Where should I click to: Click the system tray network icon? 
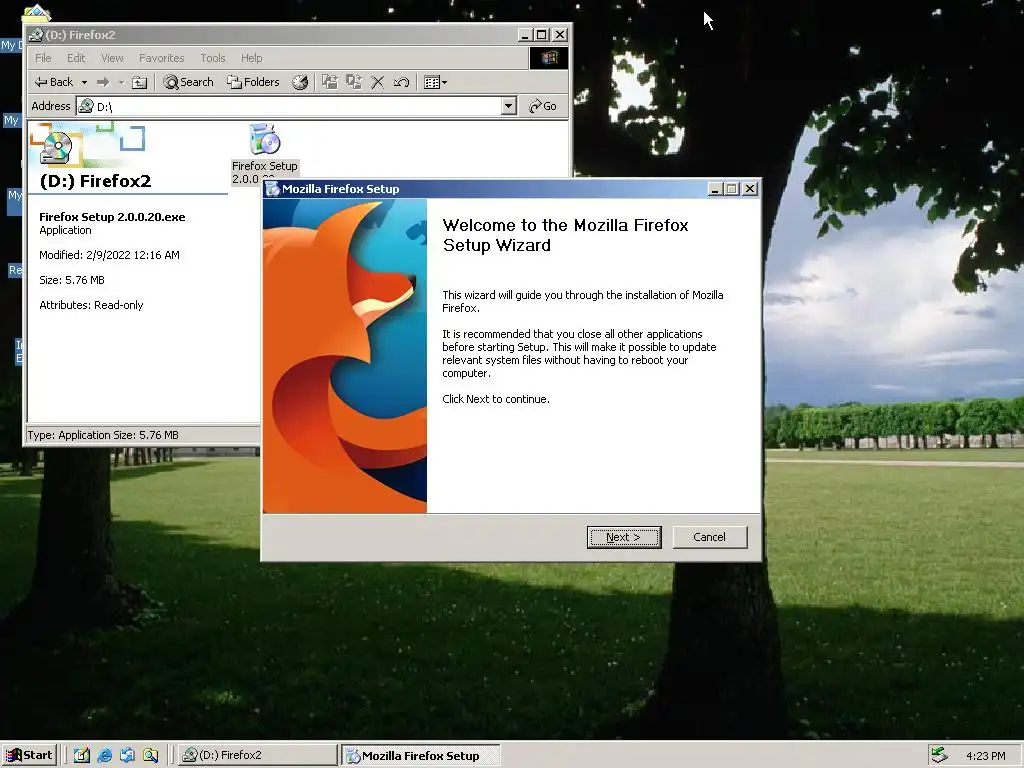pyautogui.click(x=940, y=755)
